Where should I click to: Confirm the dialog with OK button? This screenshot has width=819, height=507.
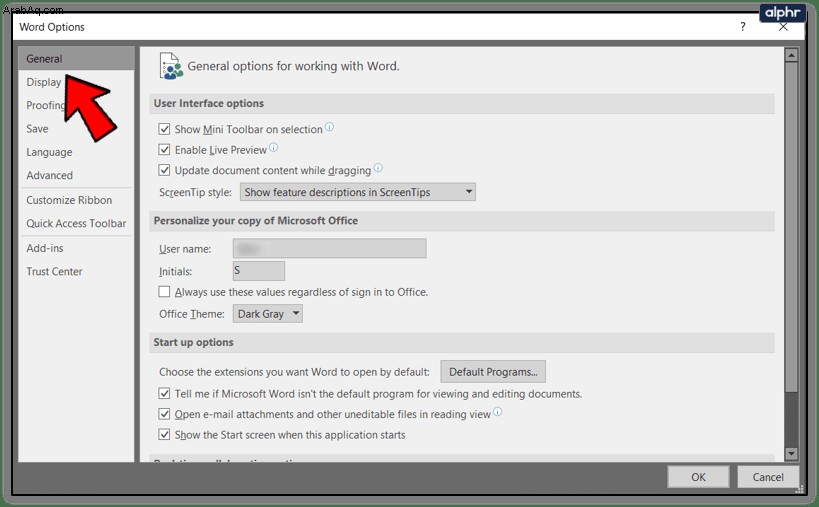click(x=698, y=477)
